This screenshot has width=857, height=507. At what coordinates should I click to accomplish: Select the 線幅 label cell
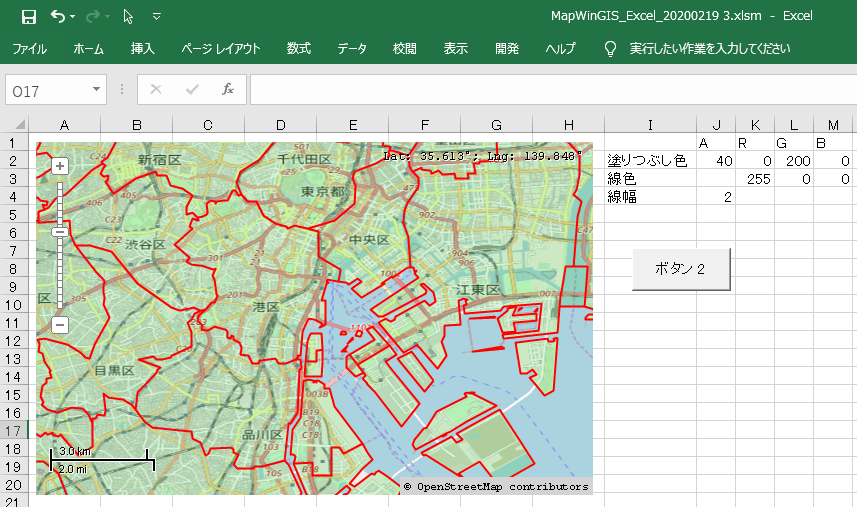(650, 197)
